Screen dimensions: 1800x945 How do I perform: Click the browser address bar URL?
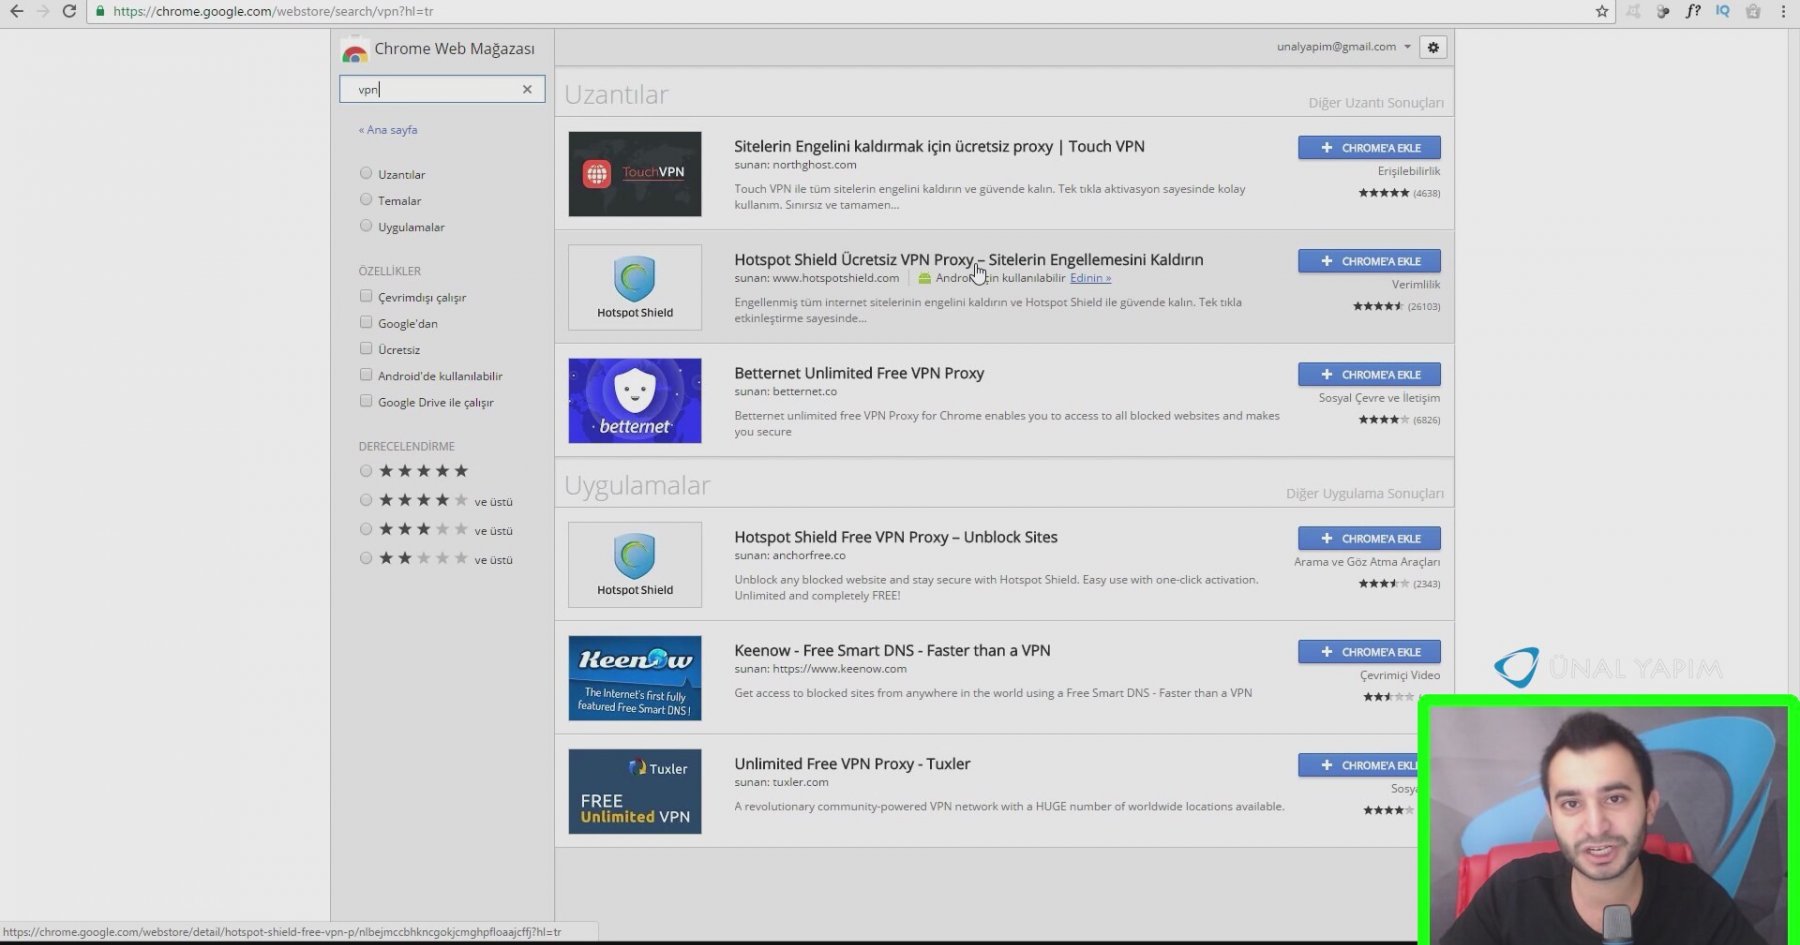coord(273,11)
